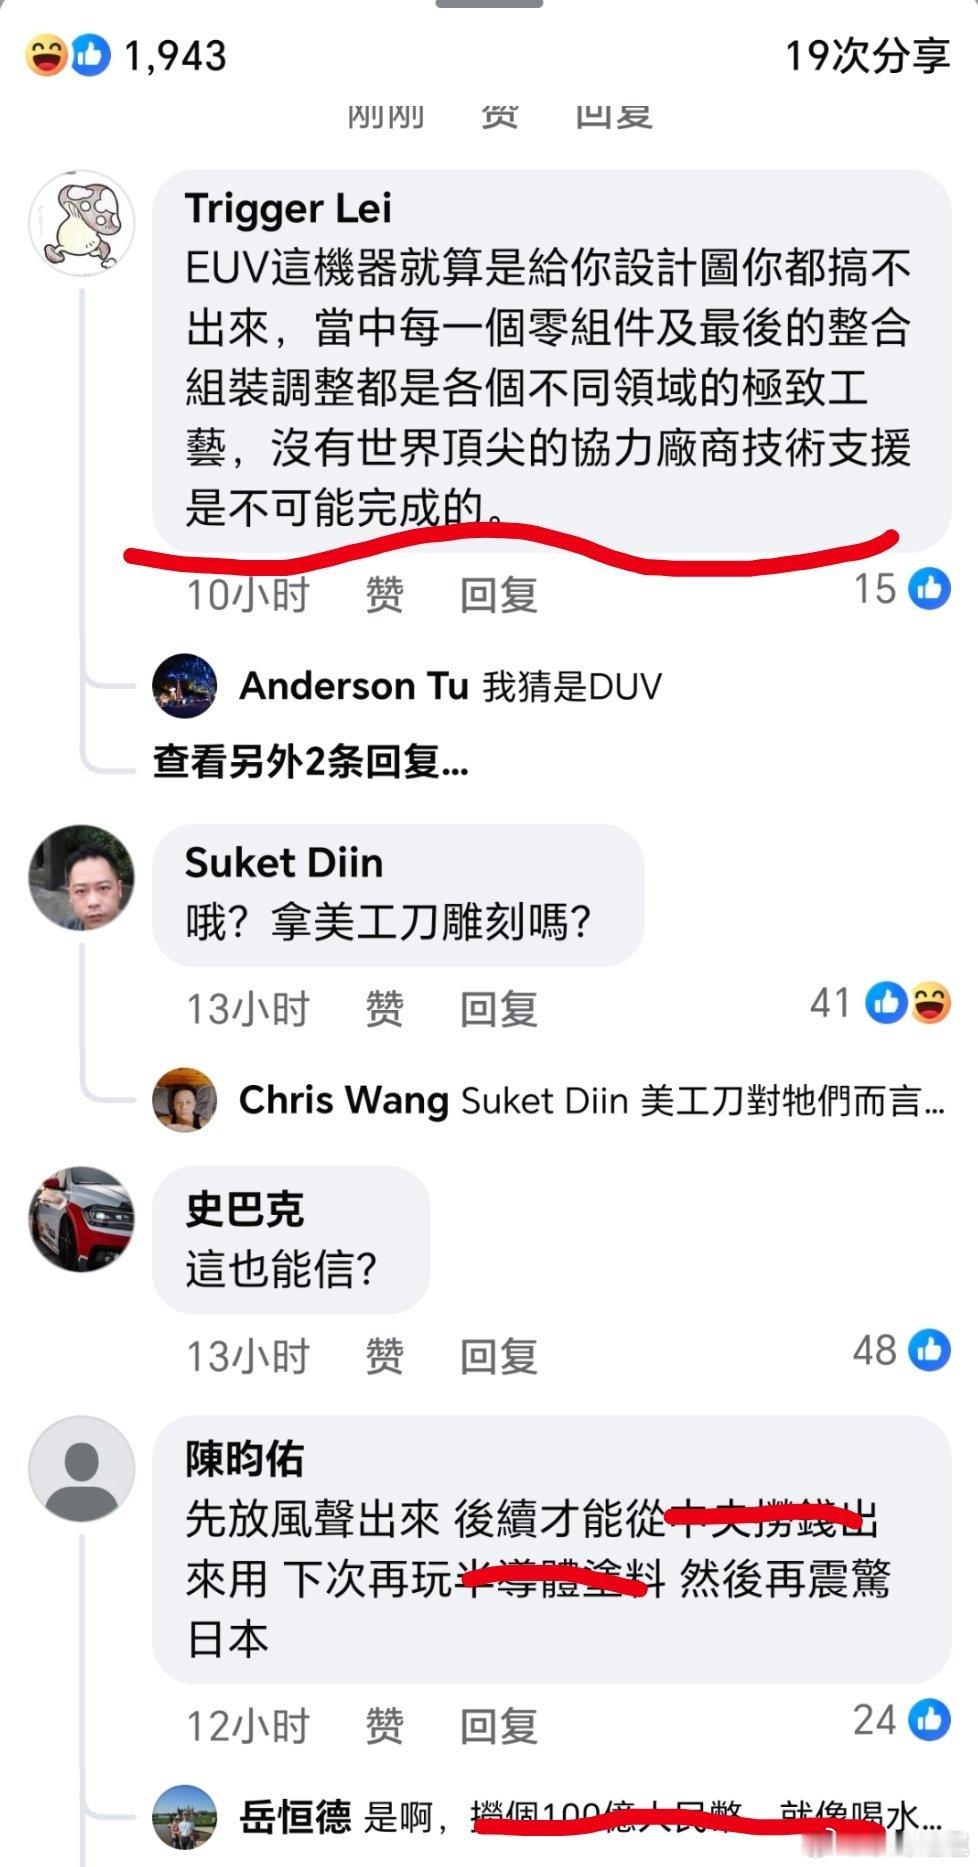This screenshot has height=1867, width=978.
Task: Open 史巴克's car avatar
Action: [x=81, y=1219]
